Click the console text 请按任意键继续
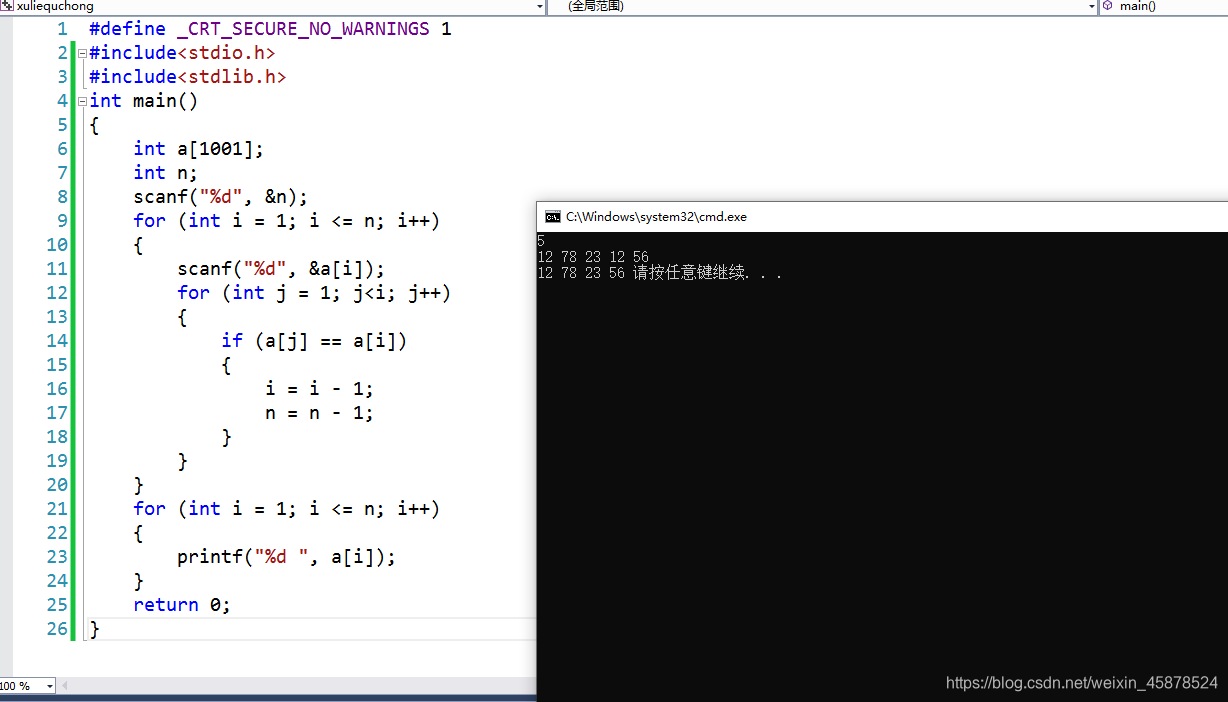Viewport: 1228px width, 702px height. pyautogui.click(x=689, y=273)
